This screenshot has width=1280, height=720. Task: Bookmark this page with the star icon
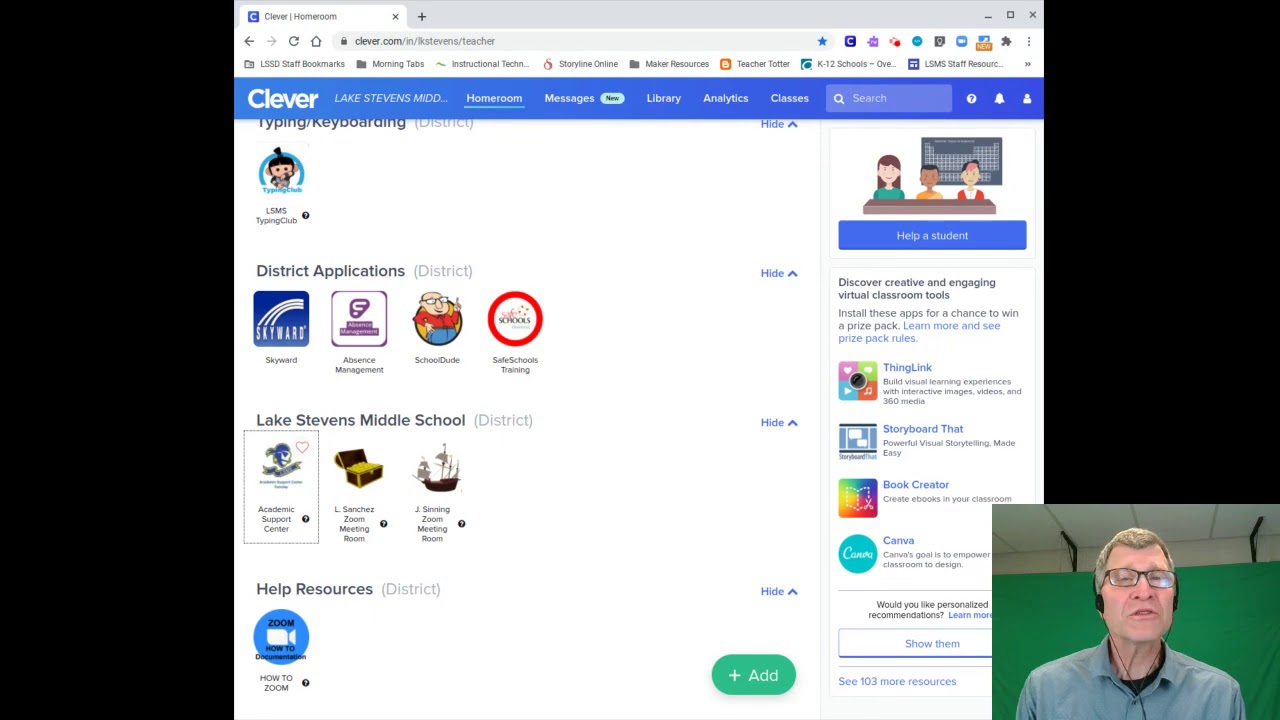click(x=822, y=41)
